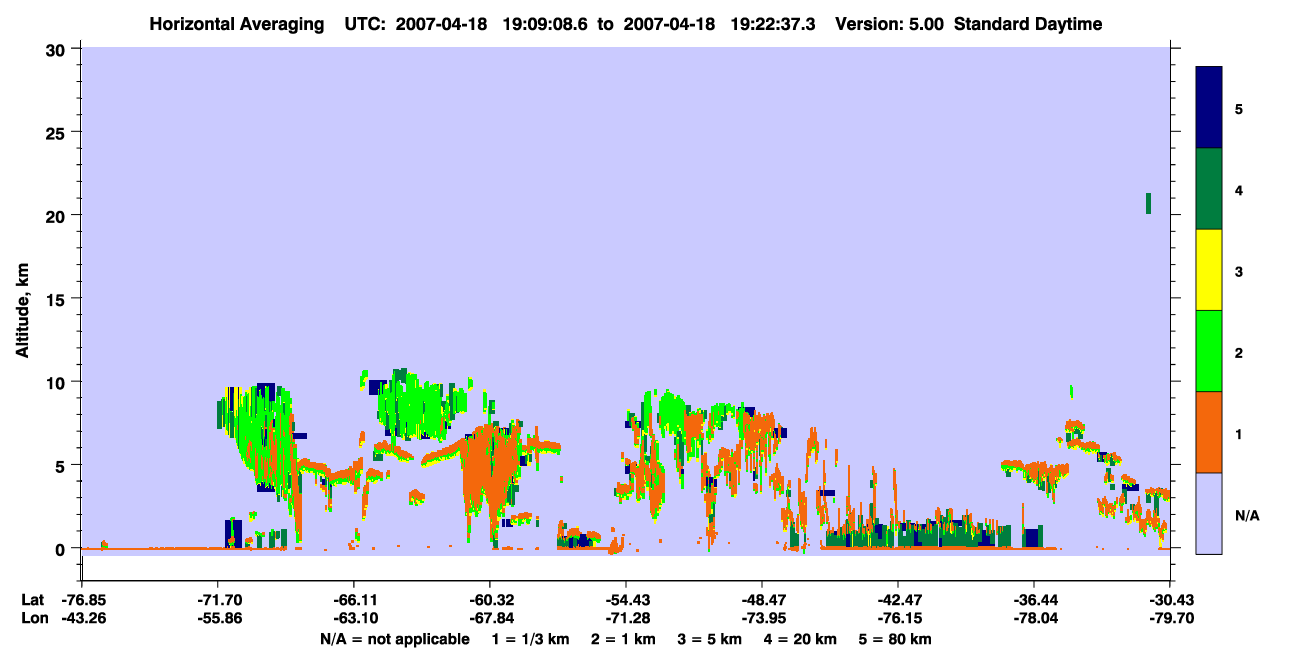Click the 'Version: 5.00' text in title

(x=889, y=24)
